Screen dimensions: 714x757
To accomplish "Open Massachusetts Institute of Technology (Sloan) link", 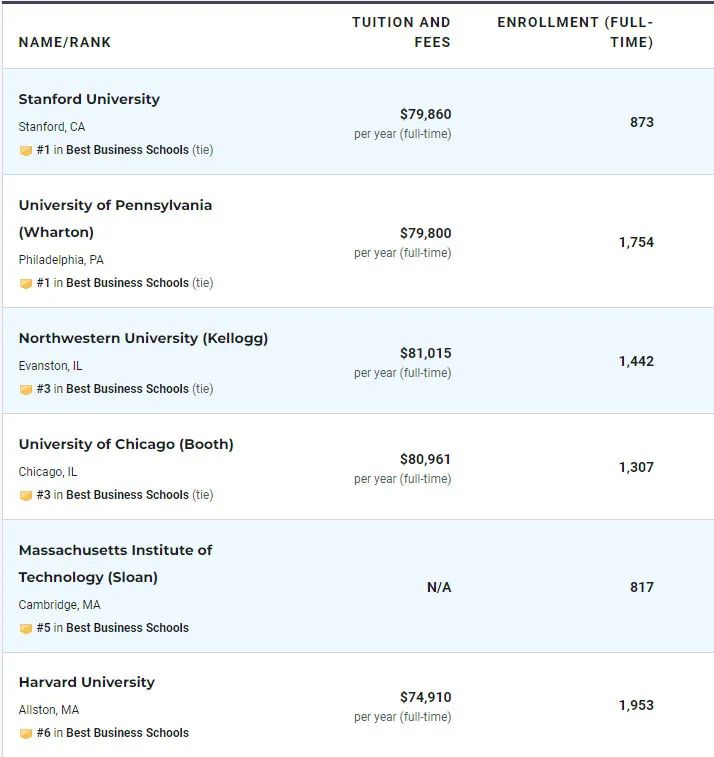I will pos(115,563).
